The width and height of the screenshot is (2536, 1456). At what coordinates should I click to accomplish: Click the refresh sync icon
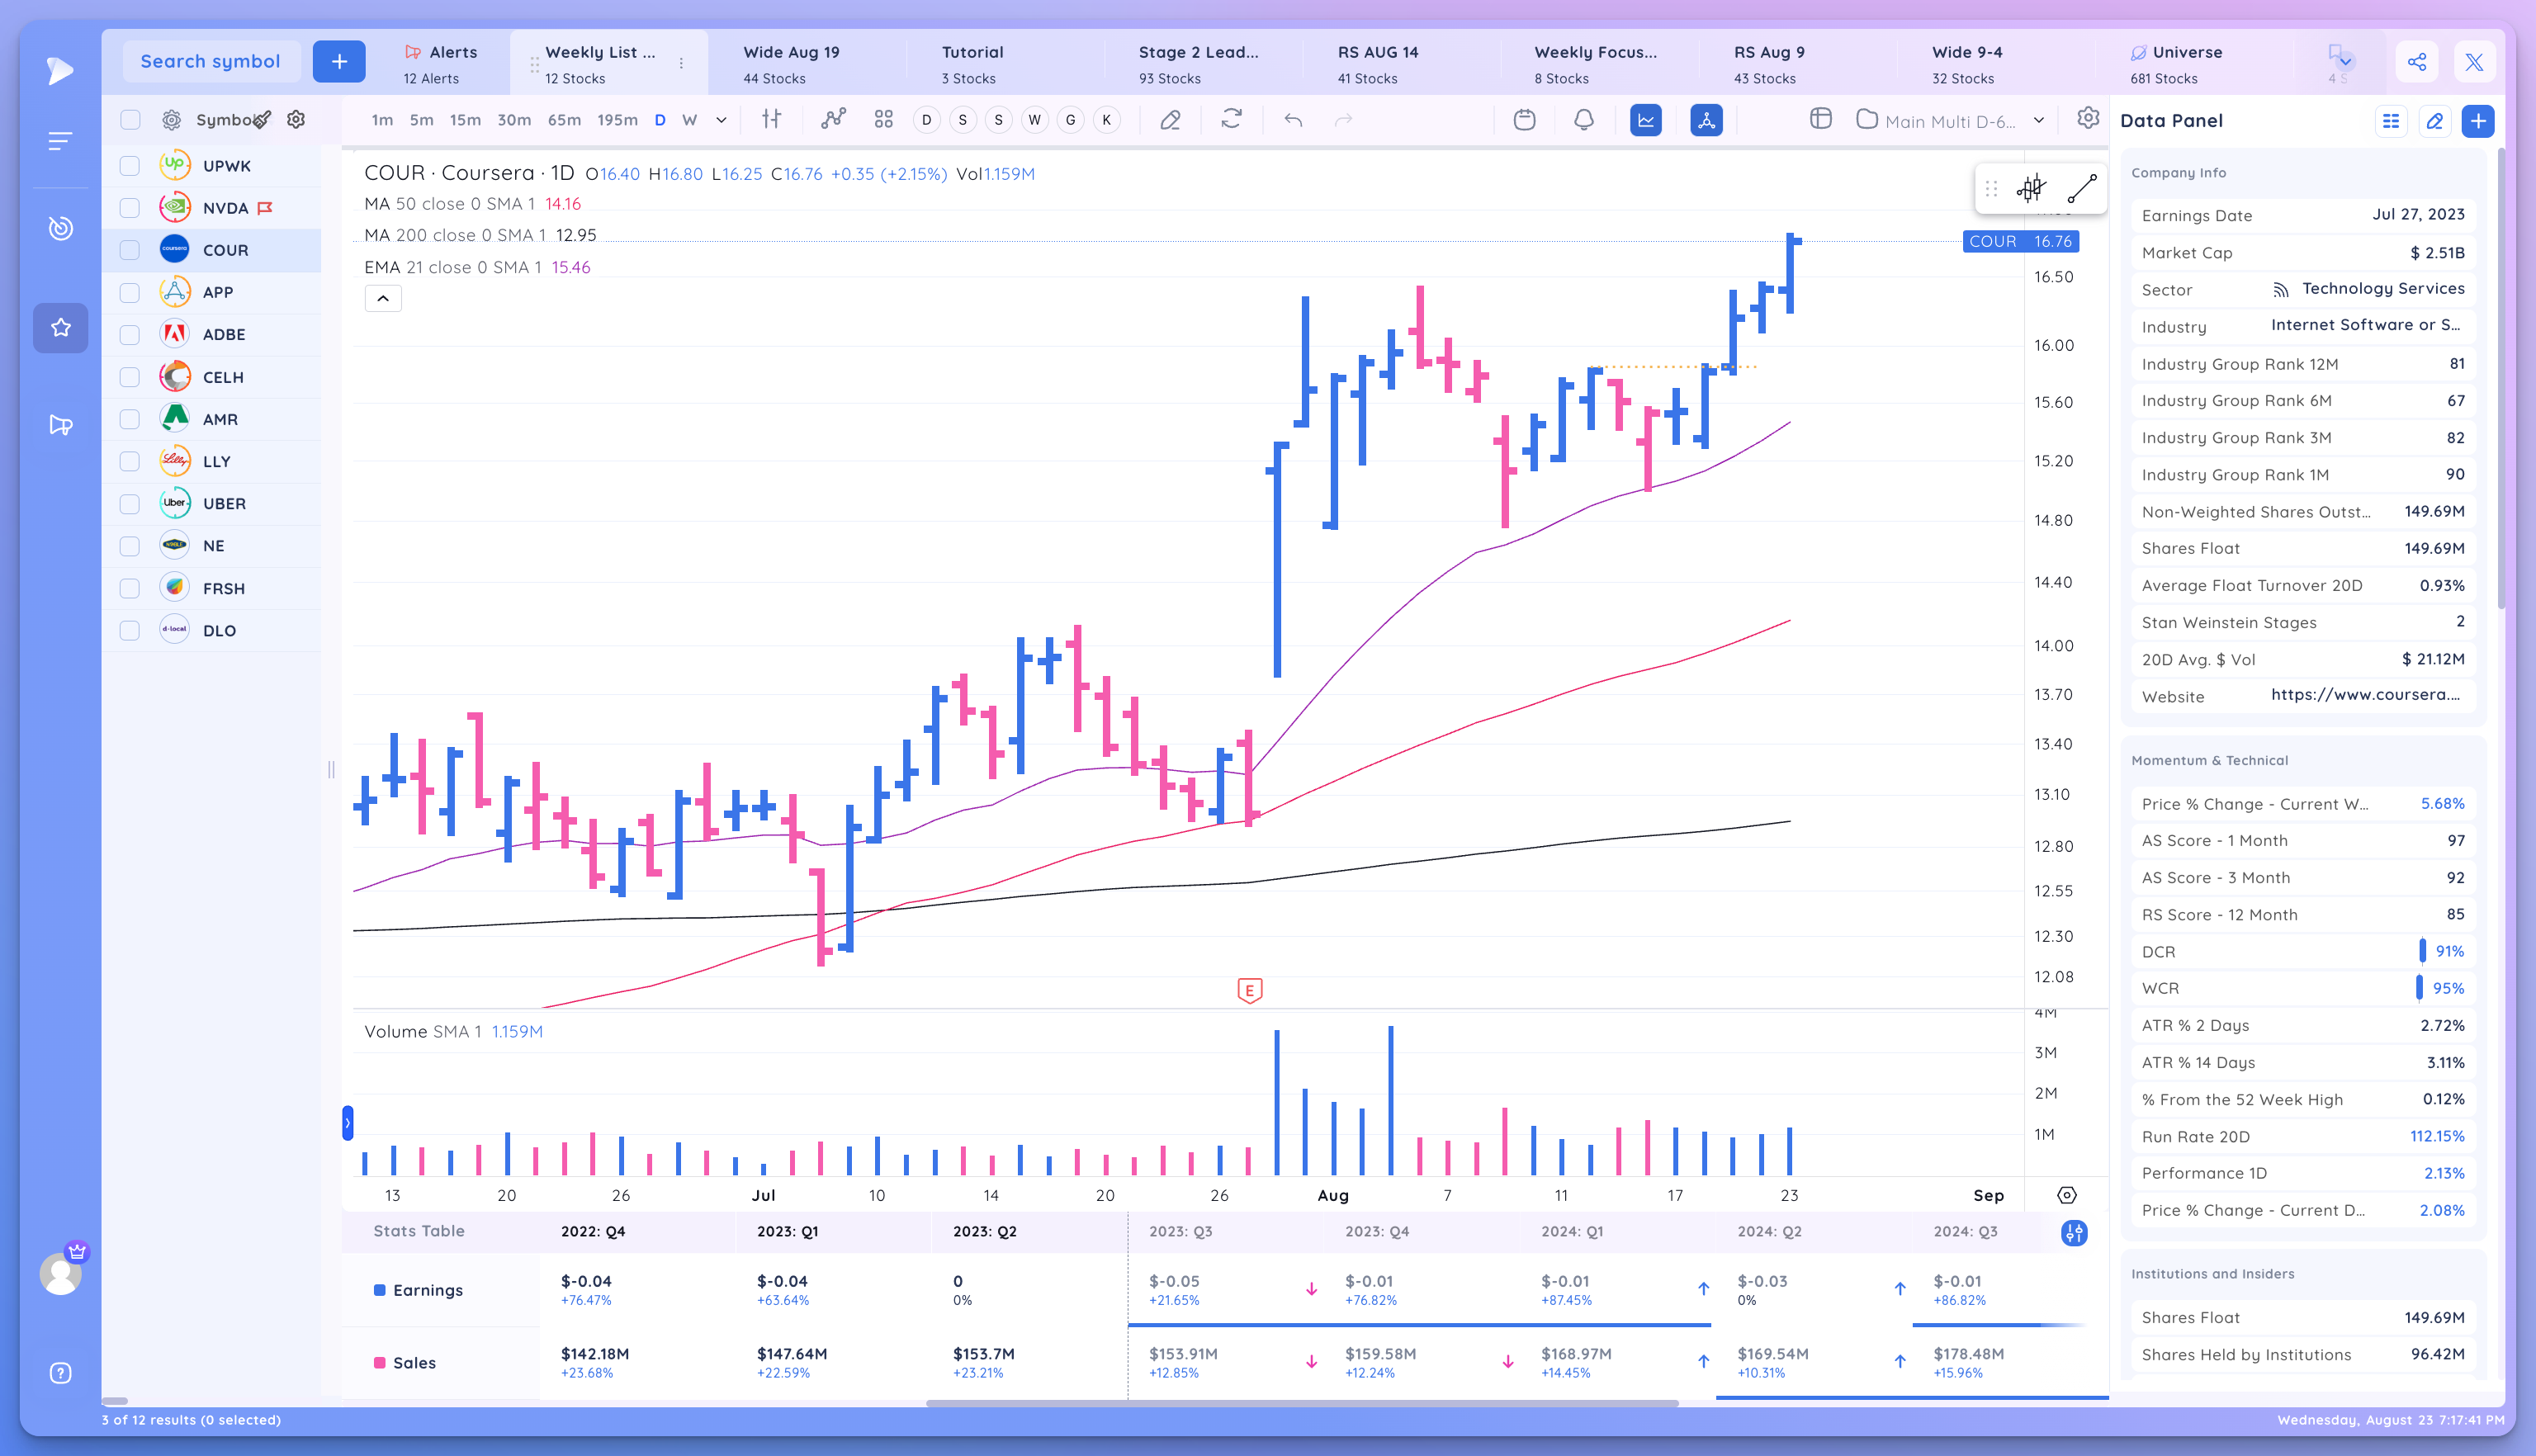(1232, 120)
